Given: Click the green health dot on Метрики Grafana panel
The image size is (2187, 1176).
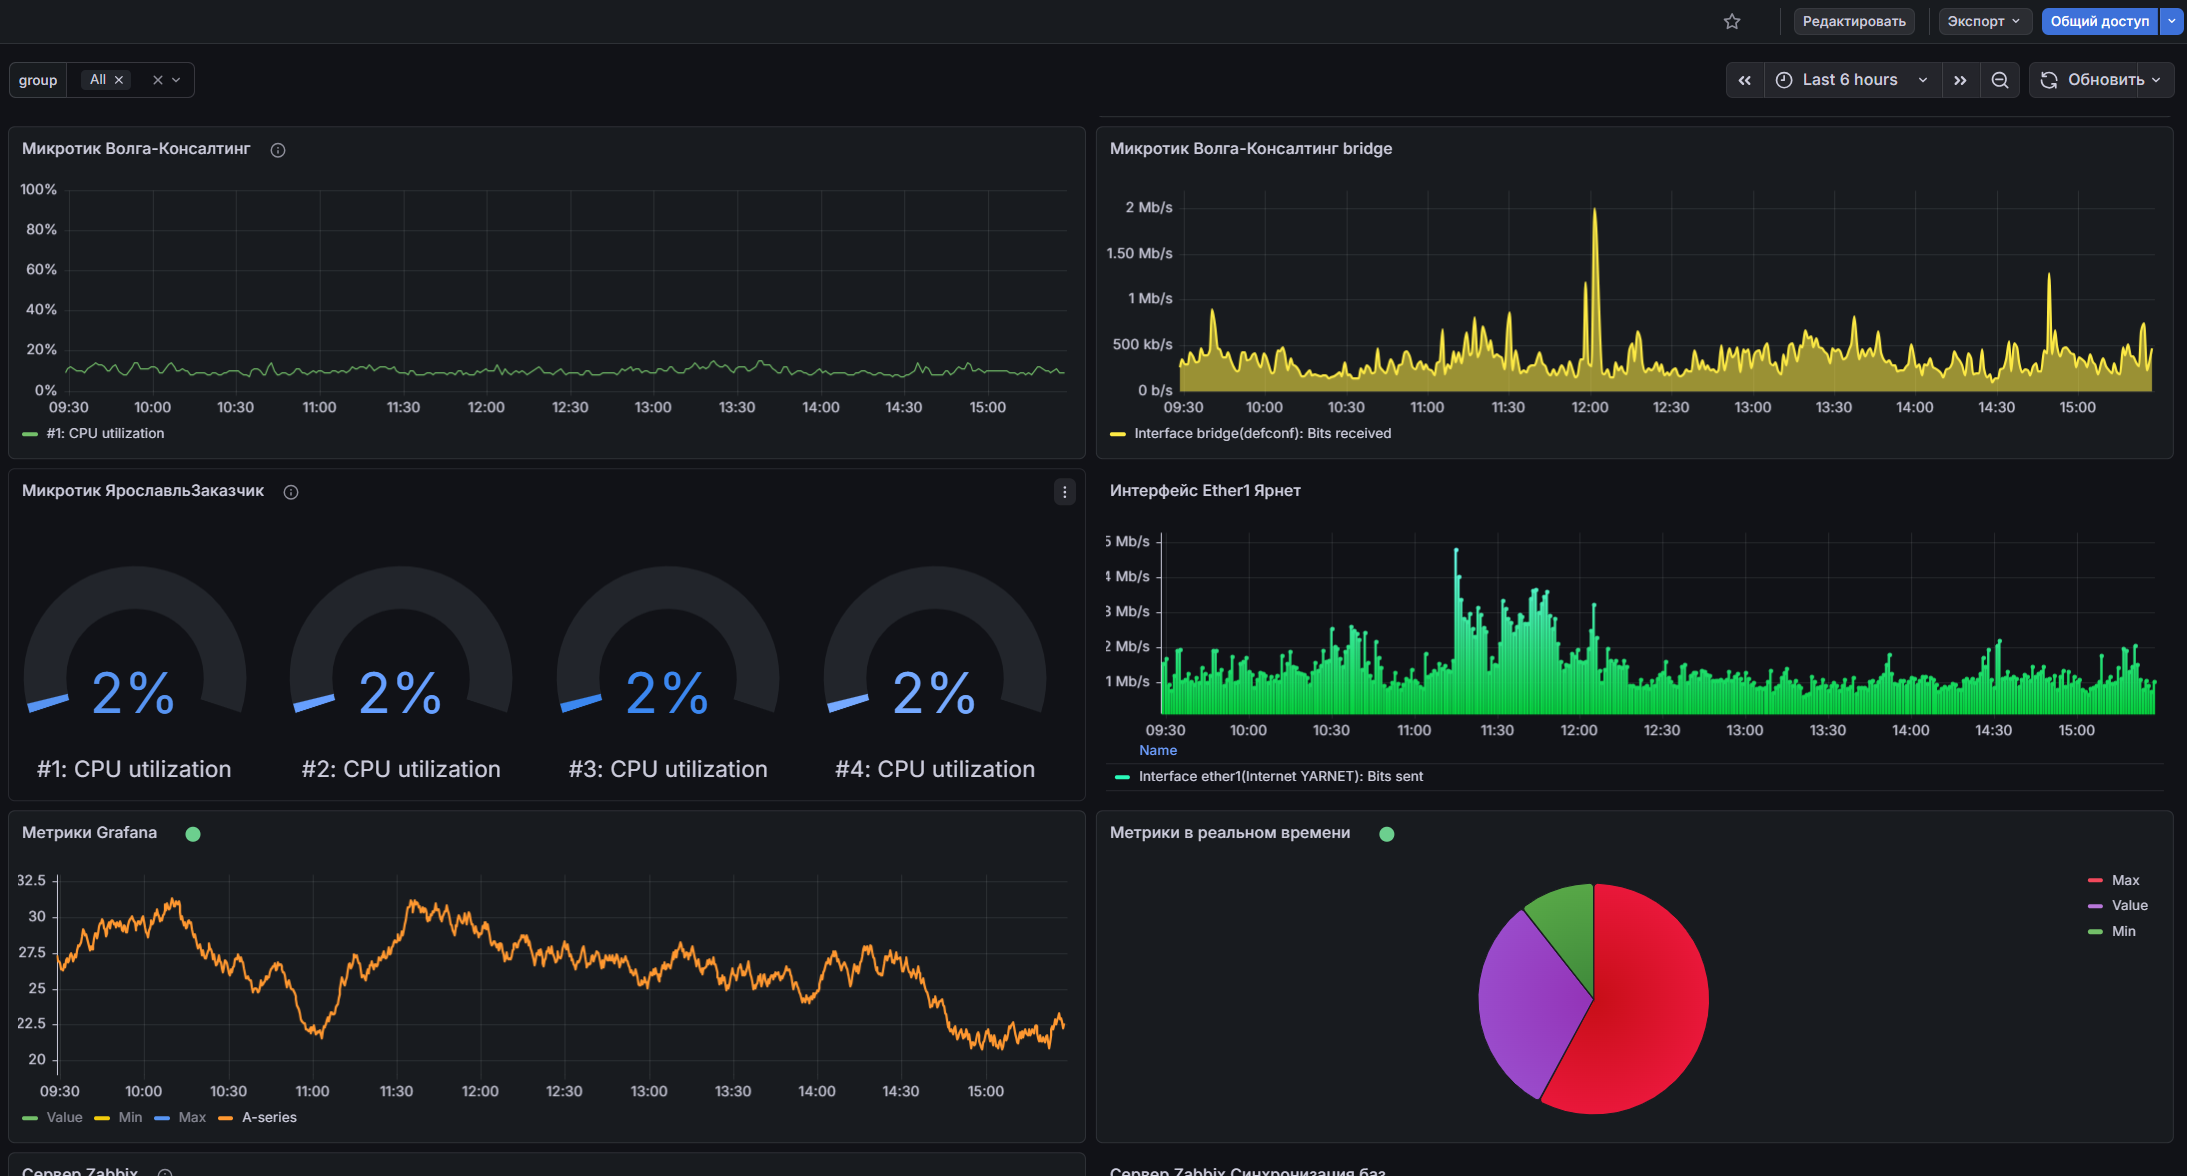Looking at the screenshot, I should click(x=193, y=833).
